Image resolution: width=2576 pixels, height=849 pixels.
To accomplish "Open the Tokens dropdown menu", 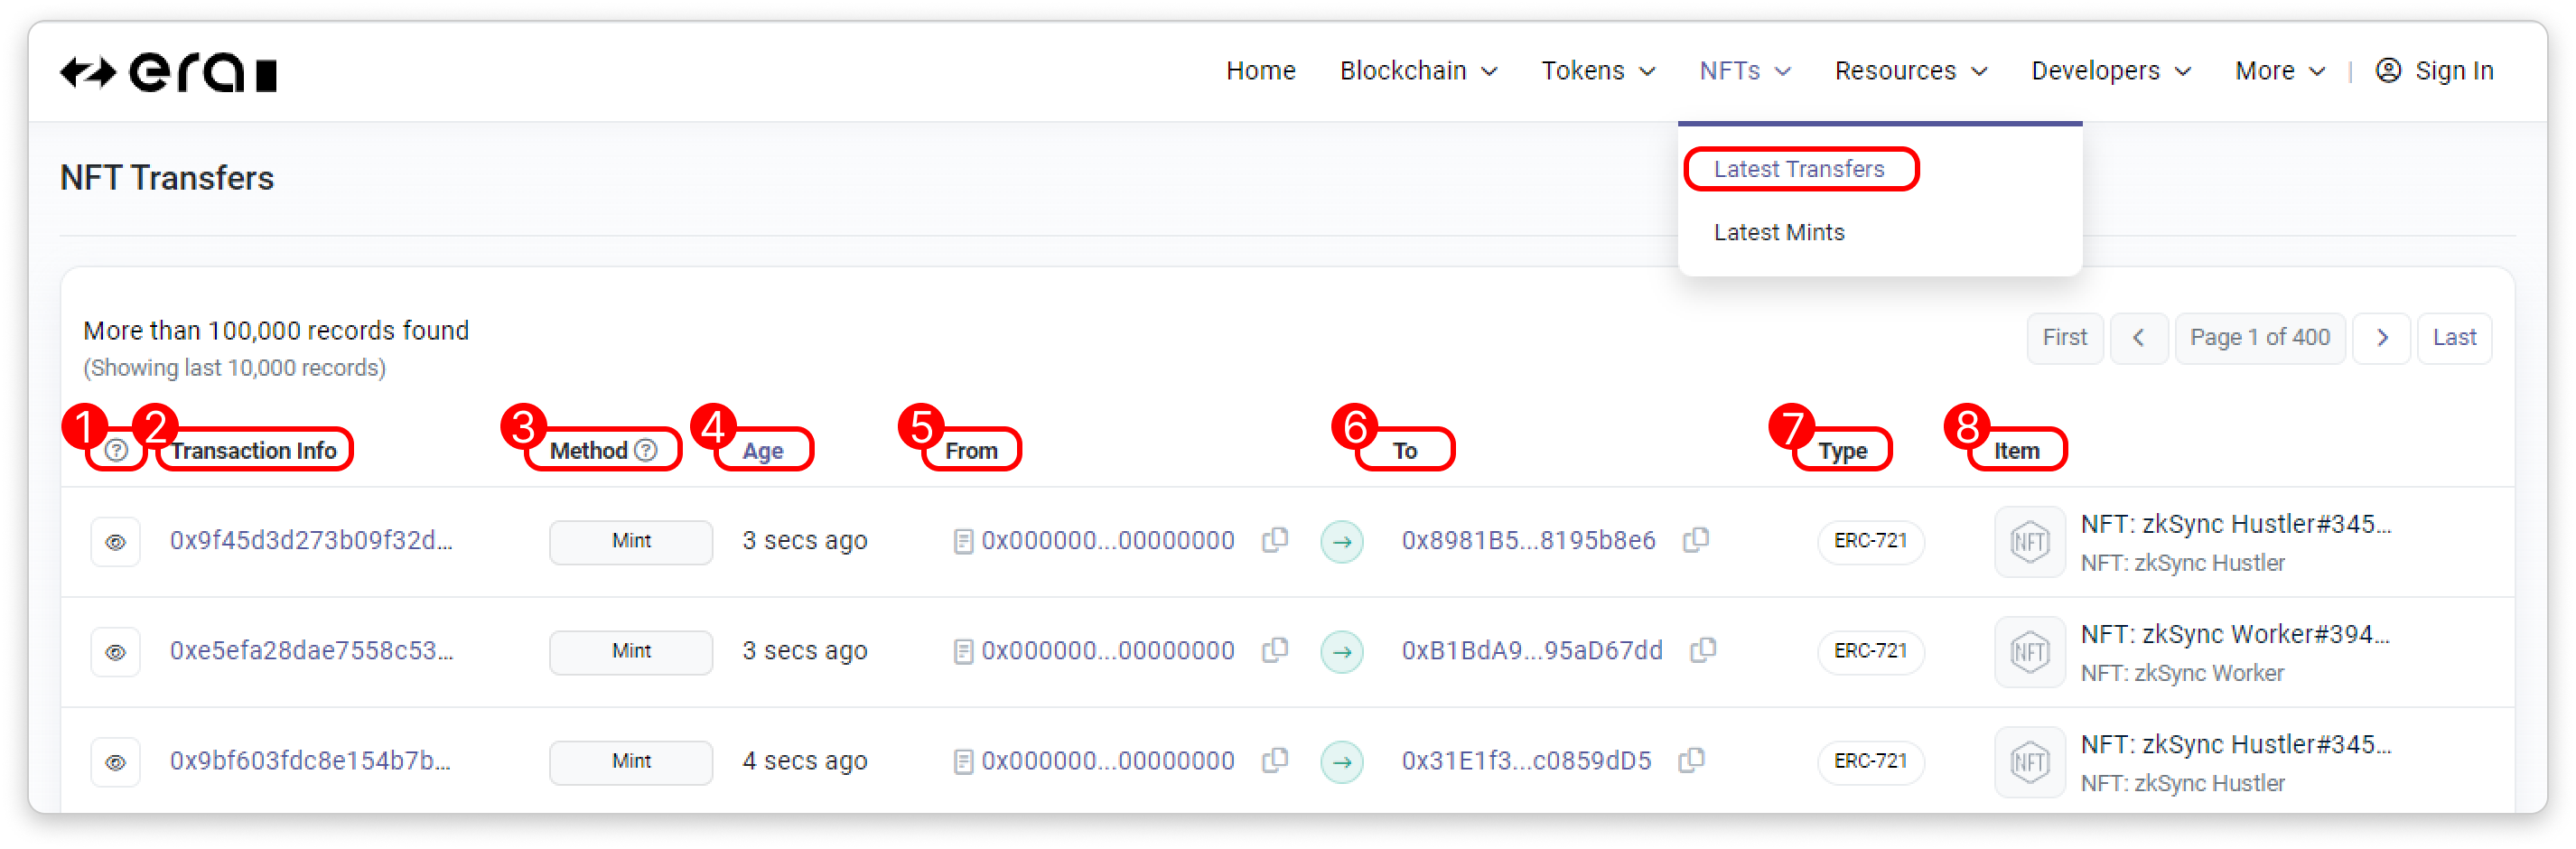I will pyautogui.click(x=1597, y=71).
